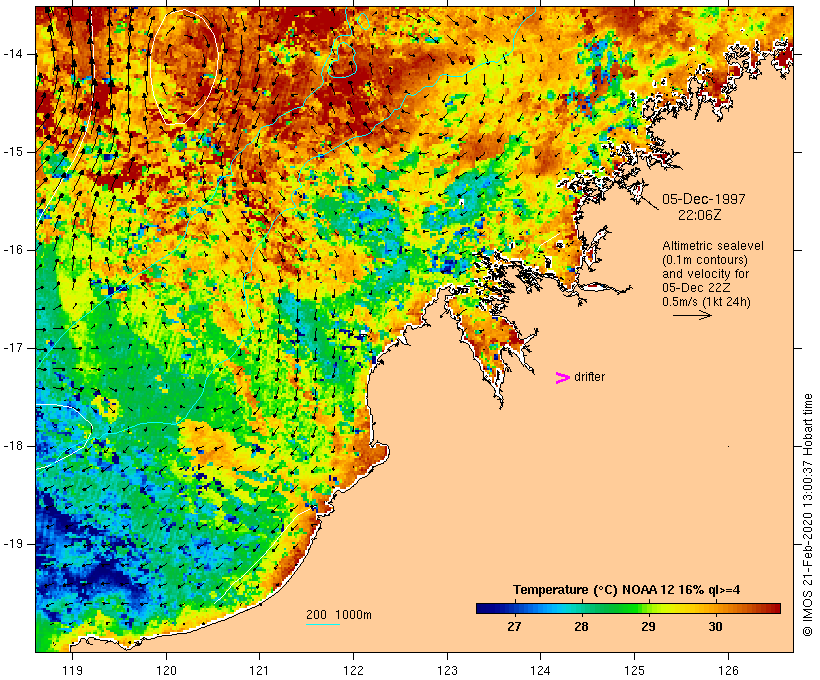Click the '05-Dec-1997' date text
Screen dimensions: 820x680
[703, 199]
